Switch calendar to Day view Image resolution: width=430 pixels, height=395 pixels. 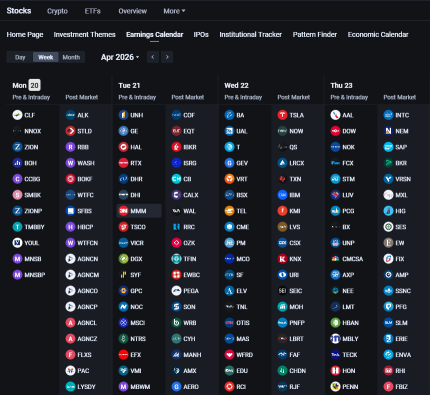pyautogui.click(x=20, y=57)
